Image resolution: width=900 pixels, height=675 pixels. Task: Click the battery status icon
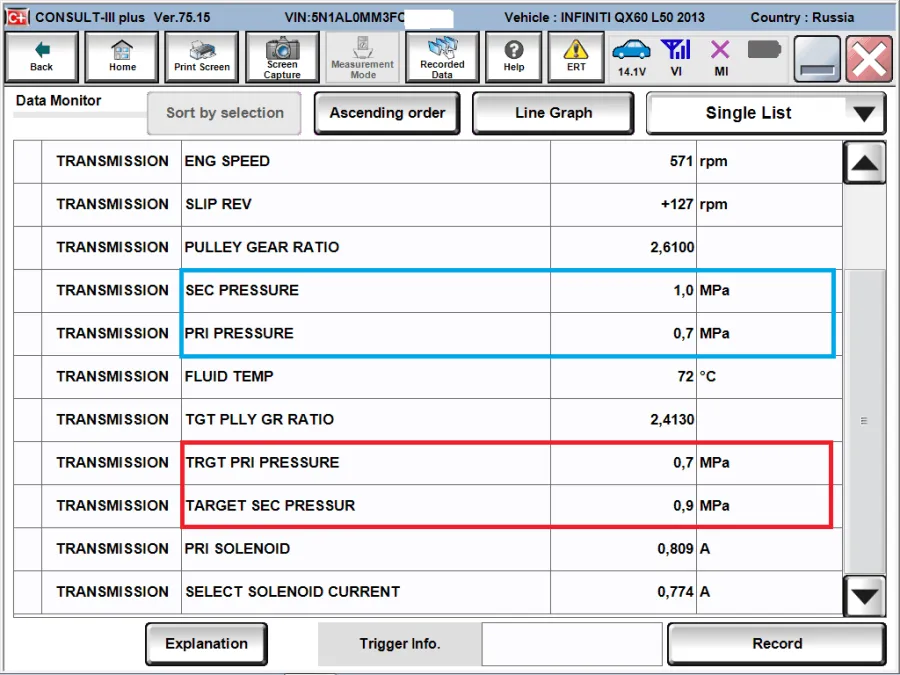pyautogui.click(x=764, y=50)
